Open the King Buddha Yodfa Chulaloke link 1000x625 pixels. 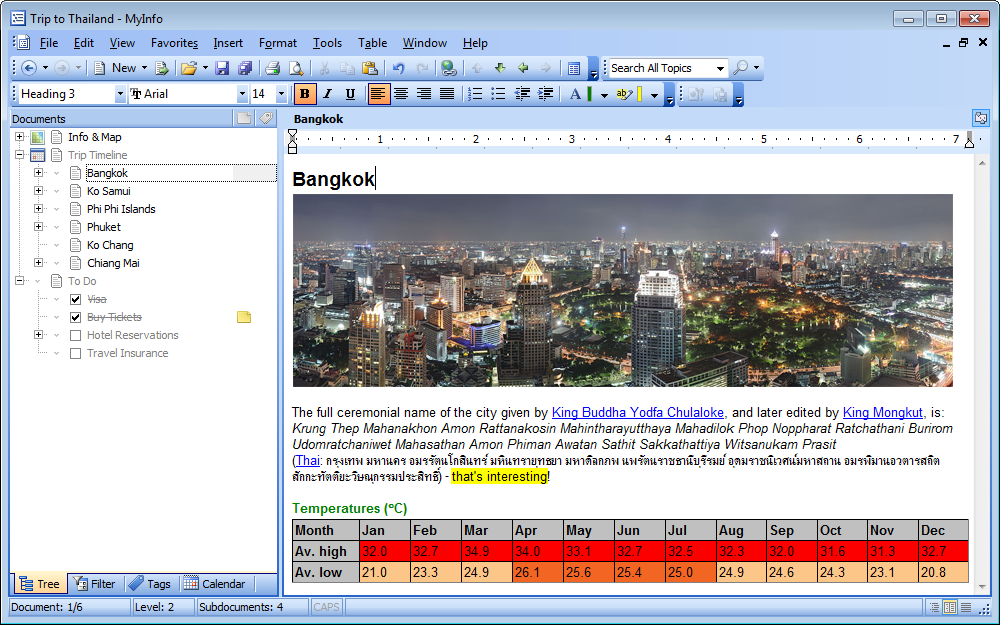[638, 412]
